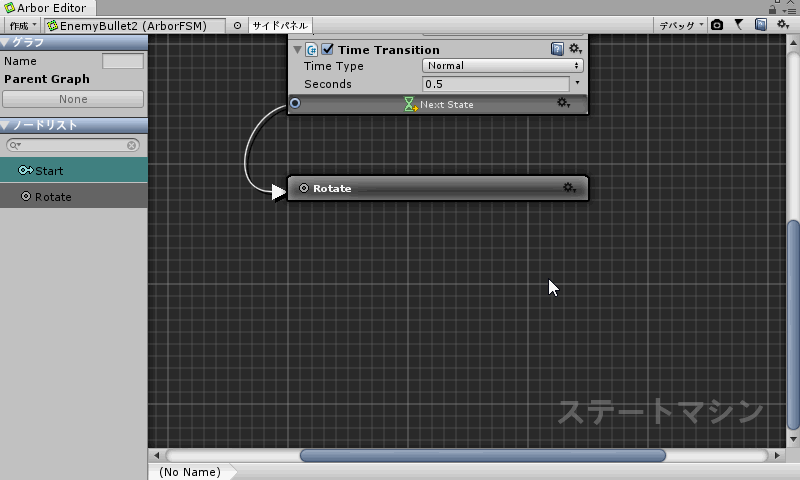Click the vertical scrollbar up arrow
The height and width of the screenshot is (480, 800).
[x=793, y=43]
